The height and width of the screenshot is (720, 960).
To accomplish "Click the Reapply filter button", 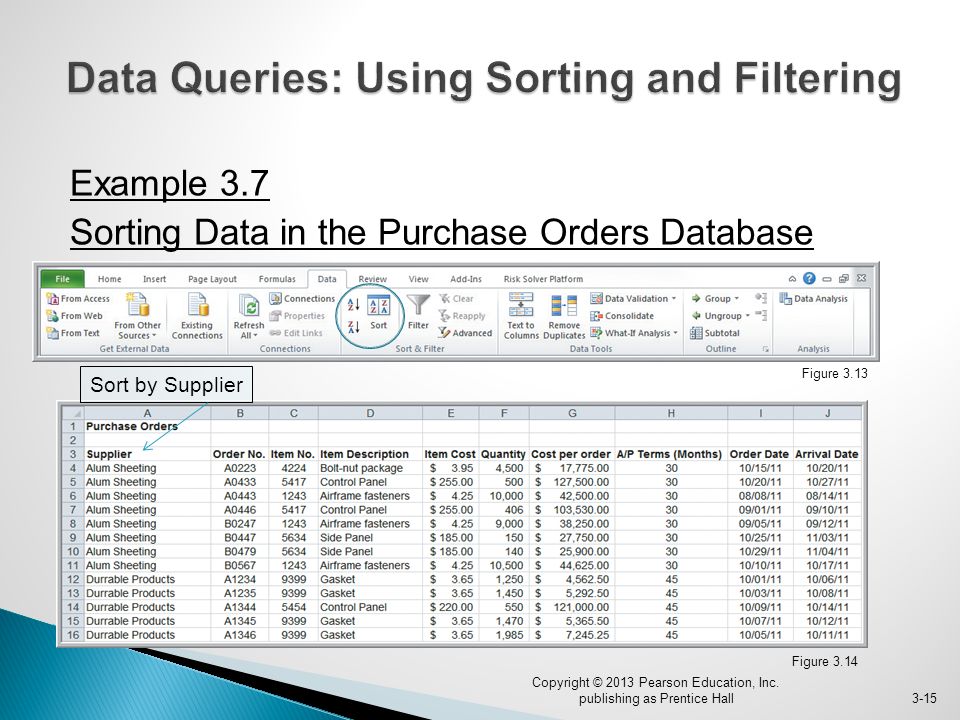I will coord(462,316).
